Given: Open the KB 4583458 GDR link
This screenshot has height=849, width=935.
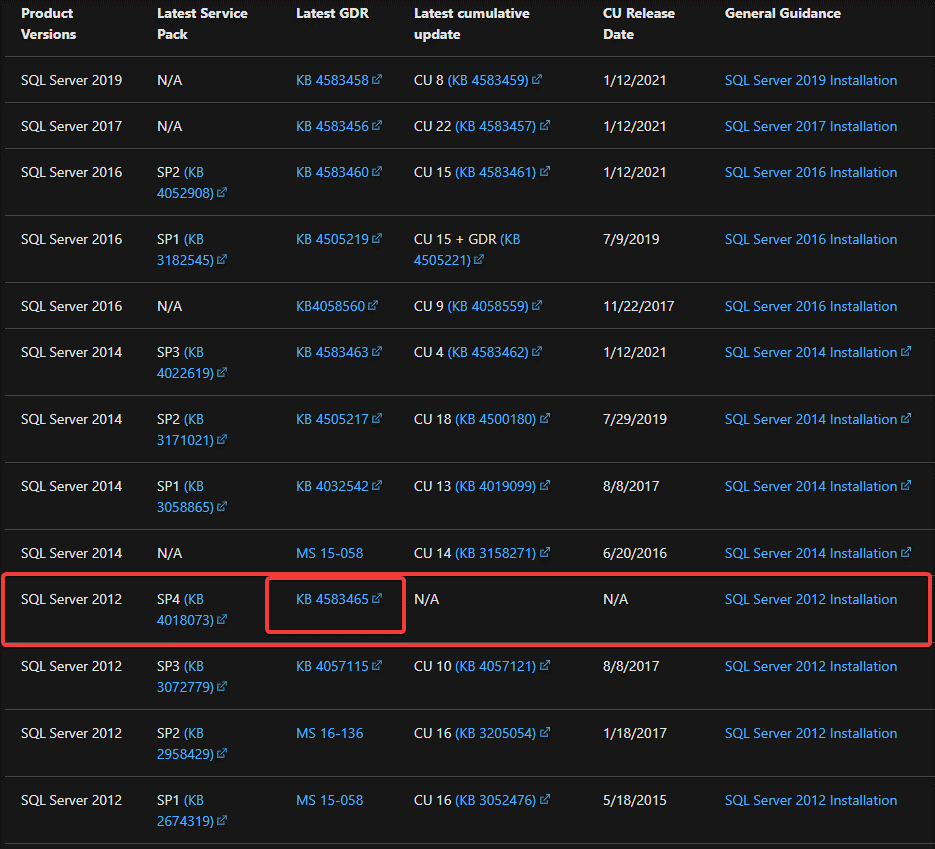Looking at the screenshot, I should tap(333, 80).
